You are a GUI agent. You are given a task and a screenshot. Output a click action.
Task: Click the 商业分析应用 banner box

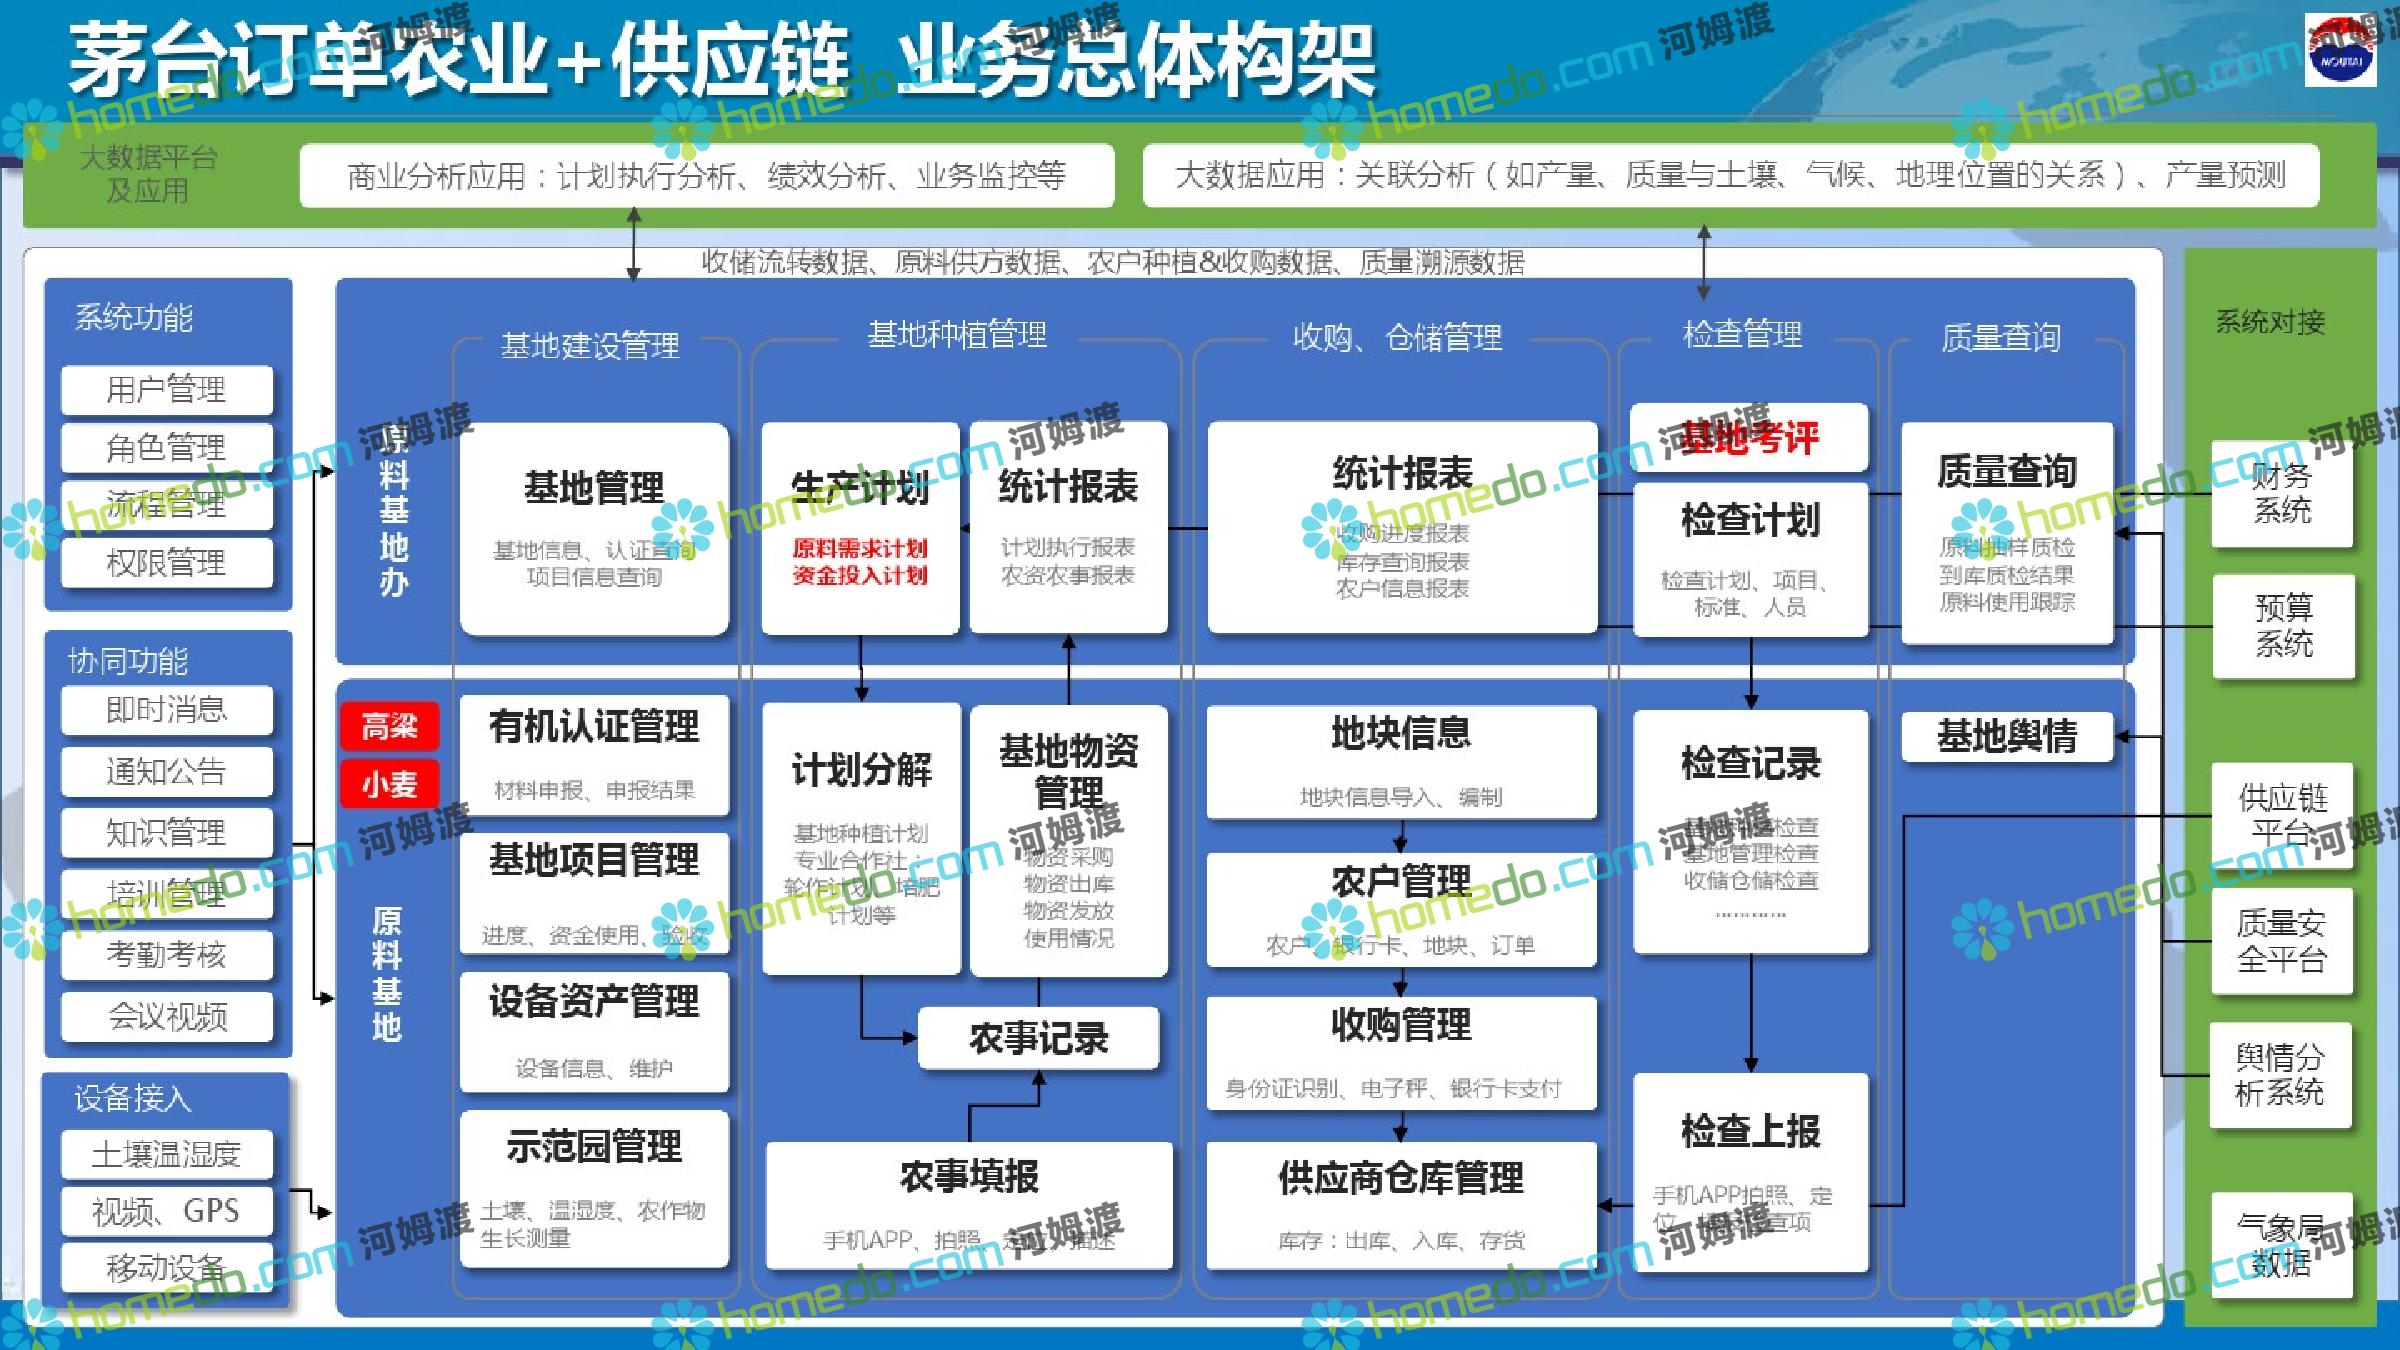[707, 176]
